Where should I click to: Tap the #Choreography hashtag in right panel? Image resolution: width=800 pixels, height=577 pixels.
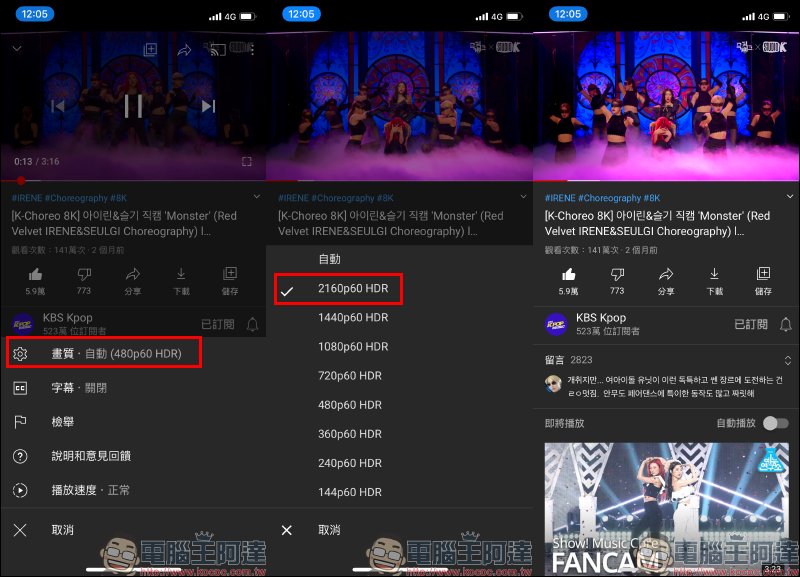click(611, 198)
